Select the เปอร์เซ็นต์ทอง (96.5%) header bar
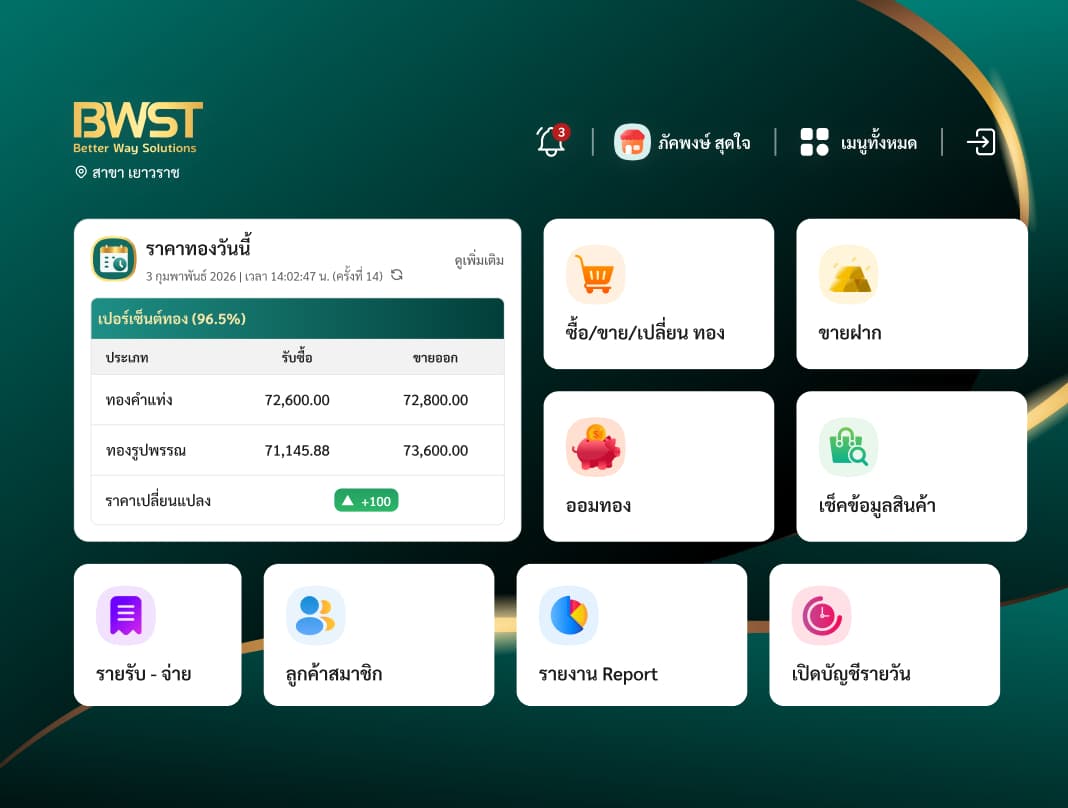The image size is (1068, 808). point(298,318)
